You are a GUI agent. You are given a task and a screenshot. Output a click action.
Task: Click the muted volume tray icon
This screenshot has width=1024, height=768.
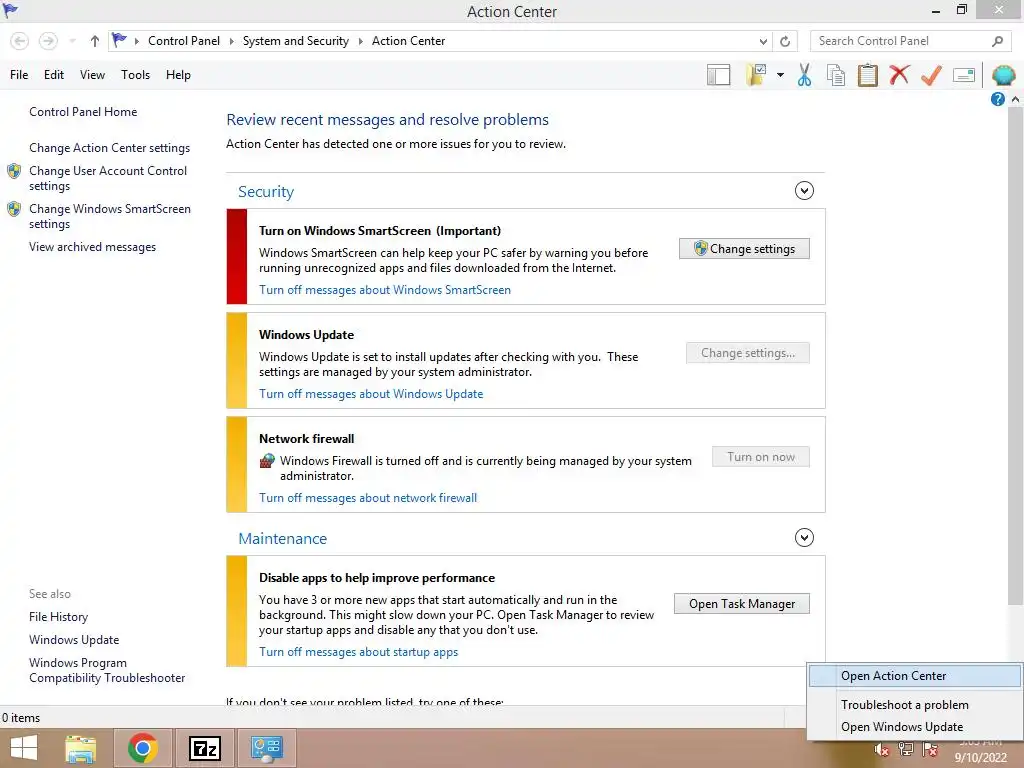pyautogui.click(x=882, y=749)
